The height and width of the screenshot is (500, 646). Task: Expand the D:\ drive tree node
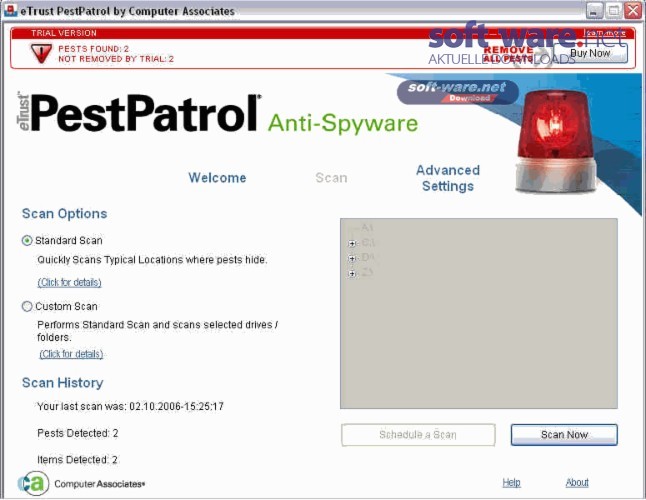352,259
